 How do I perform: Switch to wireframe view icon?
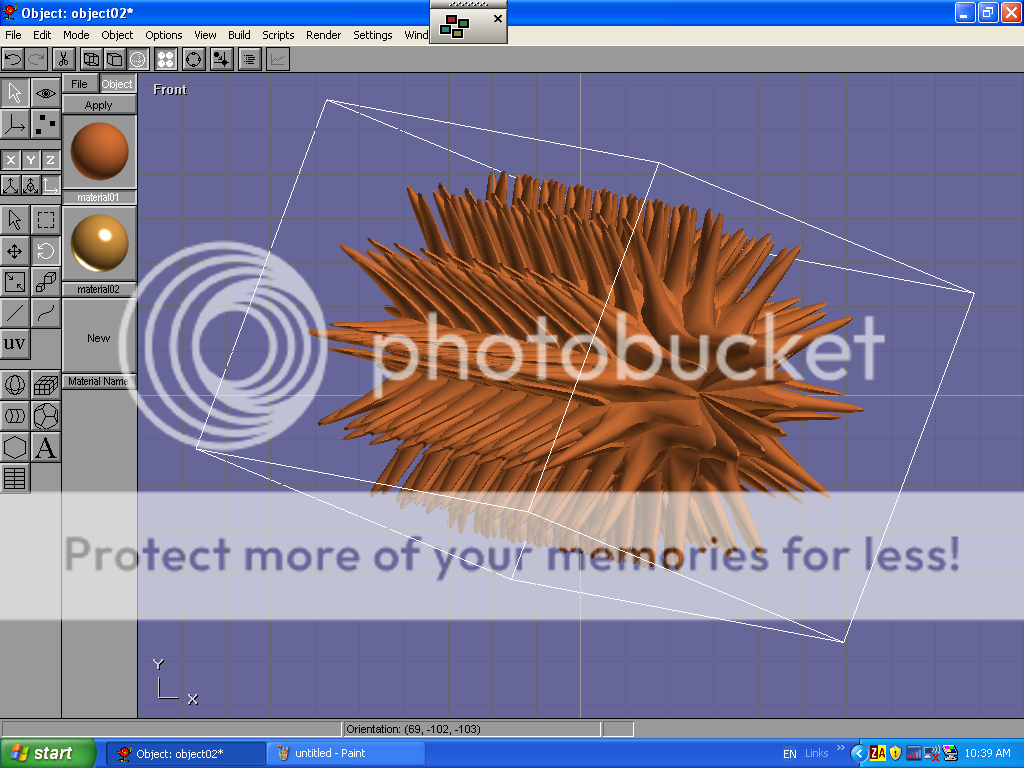(x=91, y=59)
